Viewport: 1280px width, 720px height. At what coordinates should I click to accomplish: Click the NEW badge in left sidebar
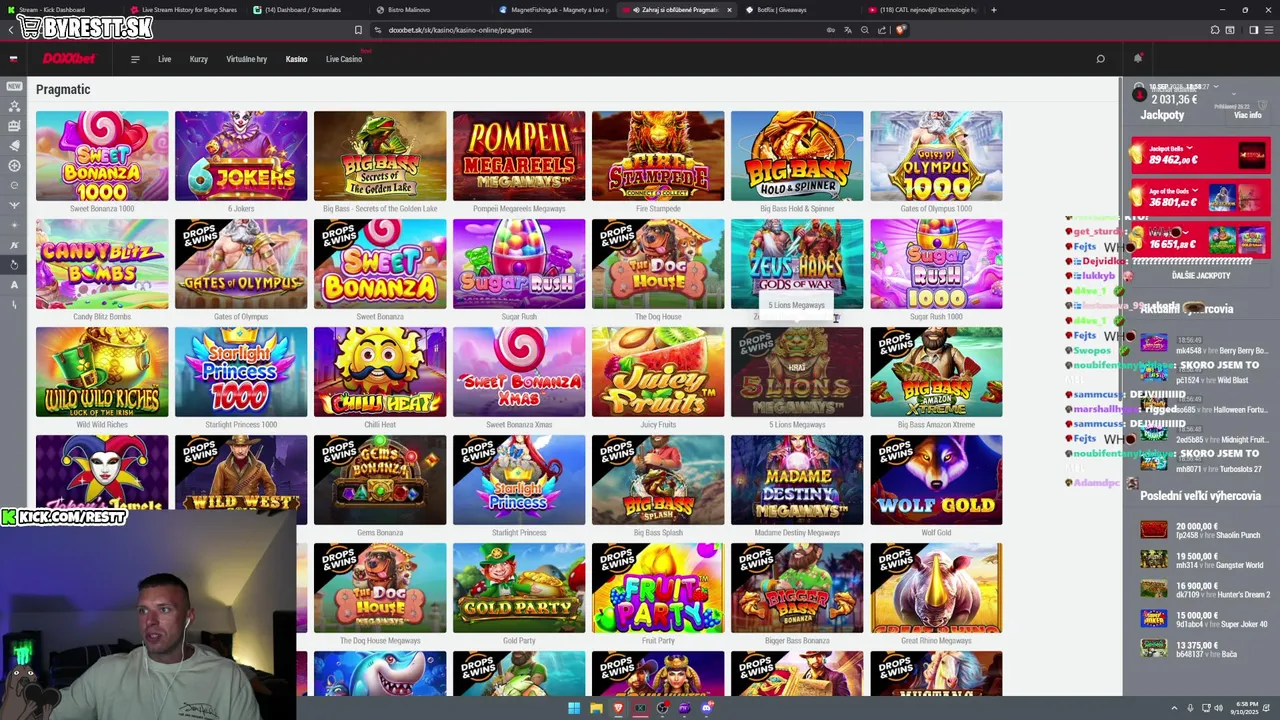(x=14, y=86)
